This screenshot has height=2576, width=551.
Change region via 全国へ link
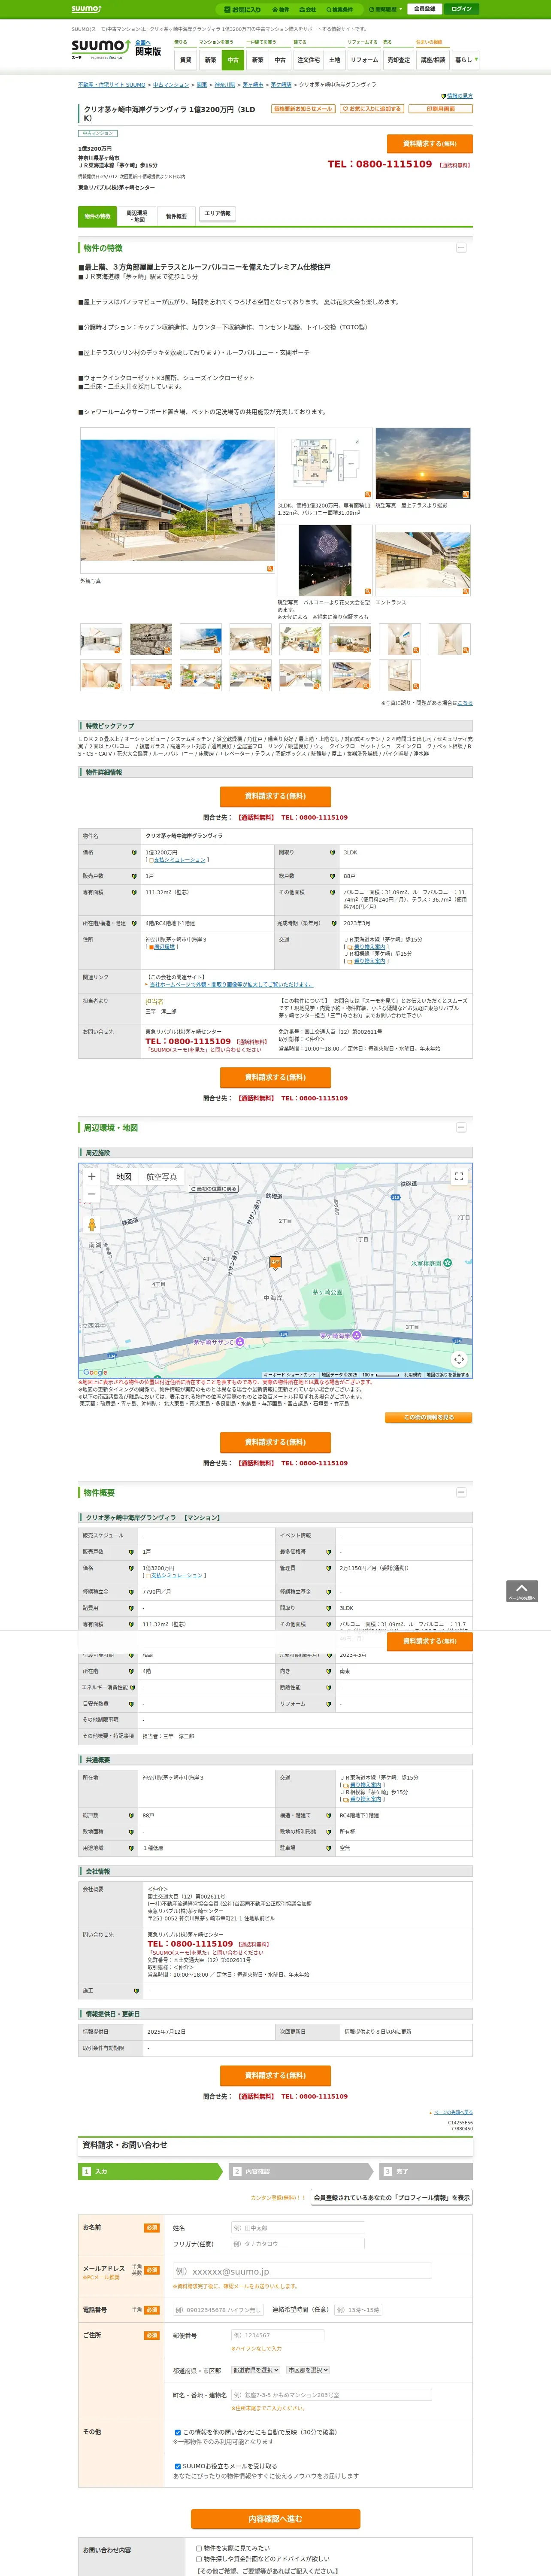coord(143,42)
